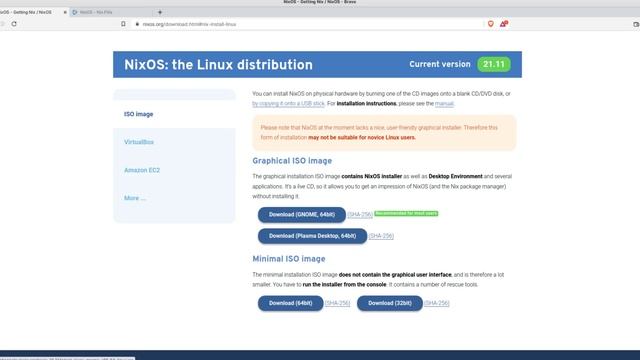Download the minimal 32bit ISO
This screenshot has height=360, width=640.
[x=390, y=303]
